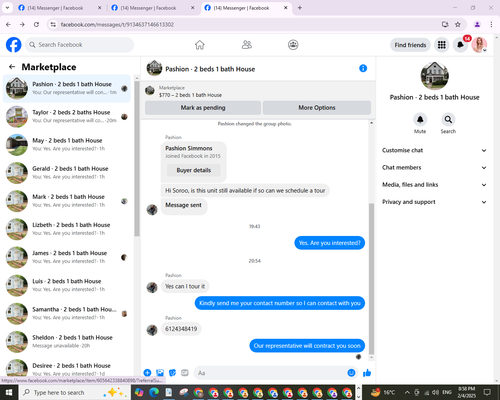Mute this conversation with the bell icon
This screenshot has height=400, width=500.
[x=420, y=119]
